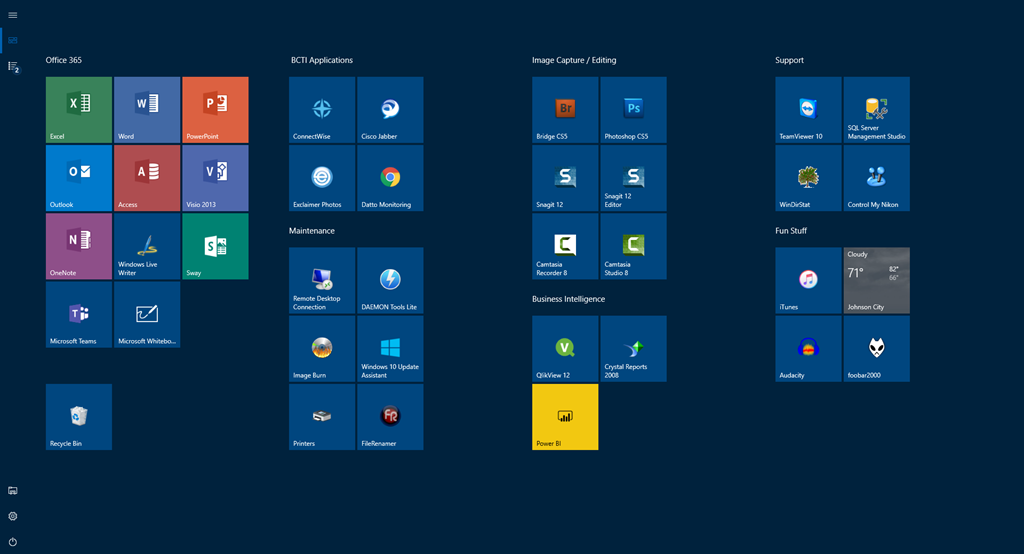Expand the hamburger menu at top left
Screen dimensions: 1024x554
click(x=13, y=15)
